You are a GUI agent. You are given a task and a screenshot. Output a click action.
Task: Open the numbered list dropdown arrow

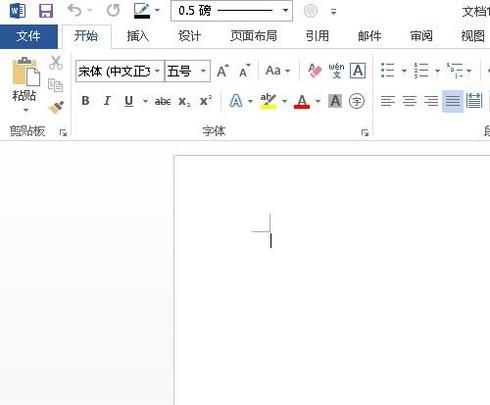pyautogui.click(x=437, y=71)
